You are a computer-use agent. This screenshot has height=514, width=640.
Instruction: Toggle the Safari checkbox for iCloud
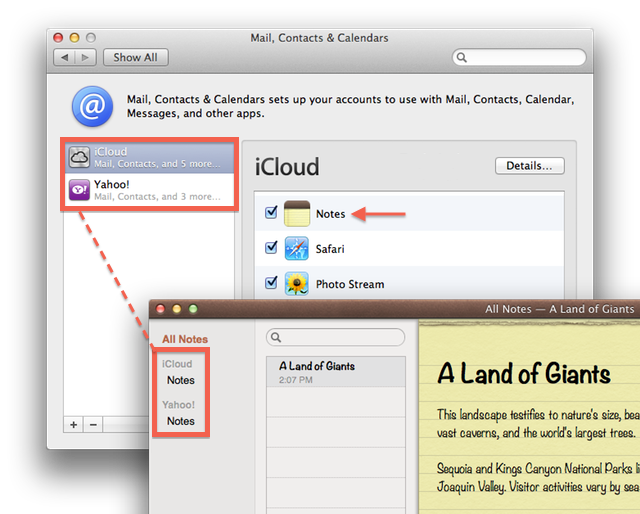pos(271,247)
